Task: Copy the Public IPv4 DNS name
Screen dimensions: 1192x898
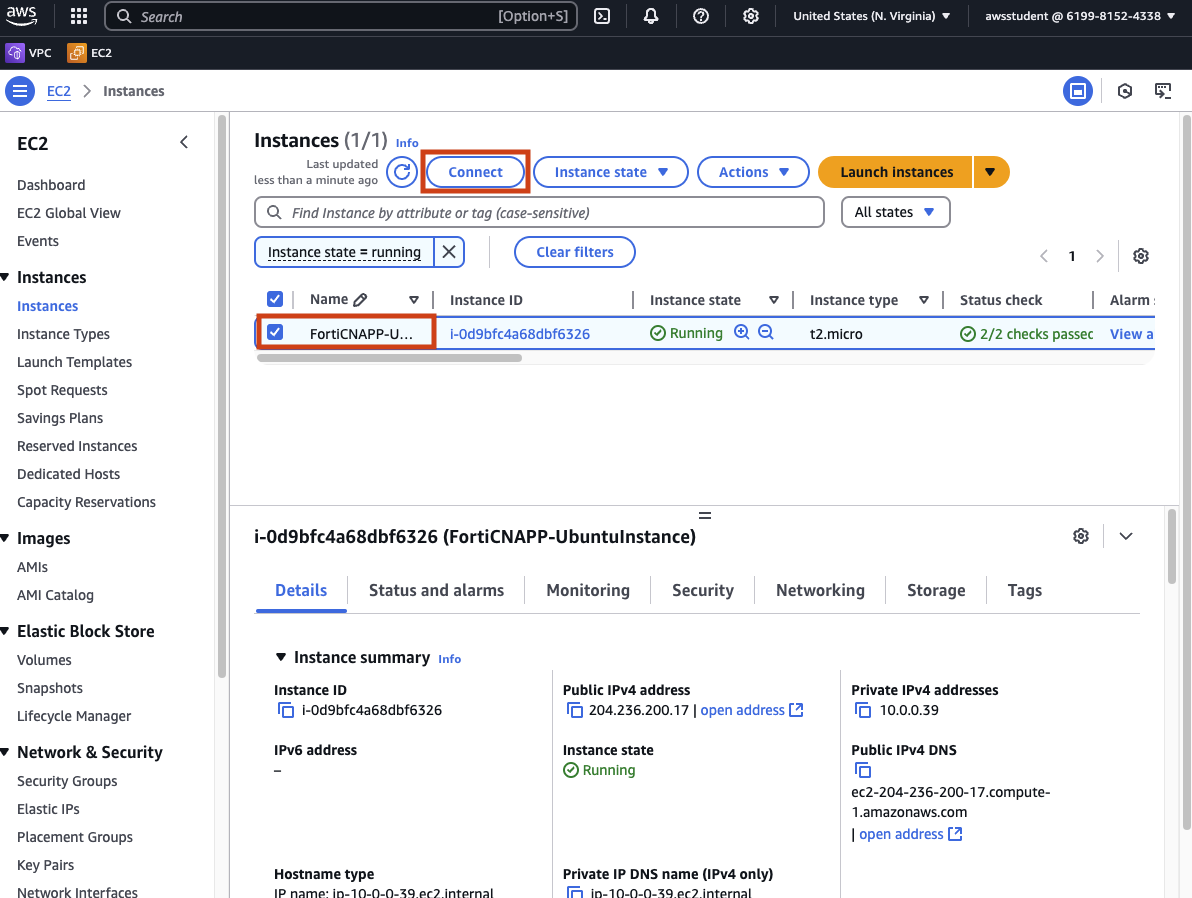Action: (x=863, y=770)
